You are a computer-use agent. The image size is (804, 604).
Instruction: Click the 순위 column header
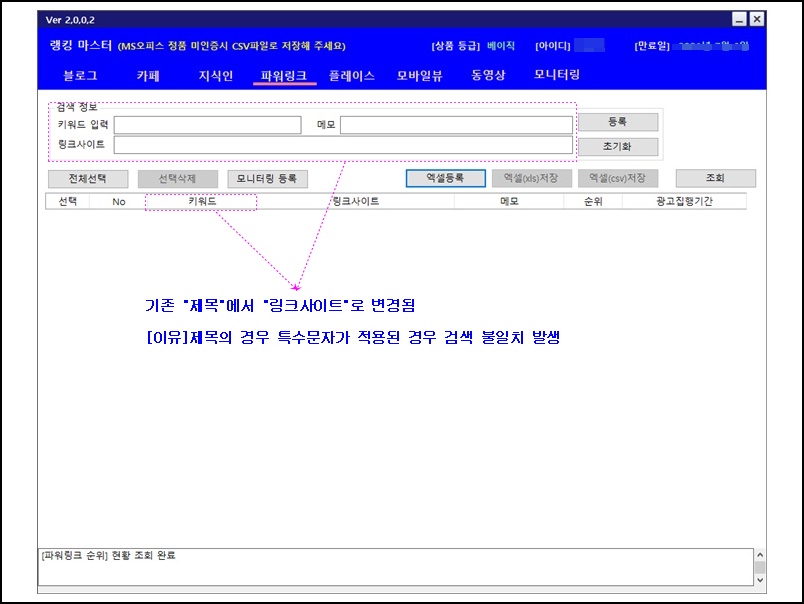[x=594, y=201]
